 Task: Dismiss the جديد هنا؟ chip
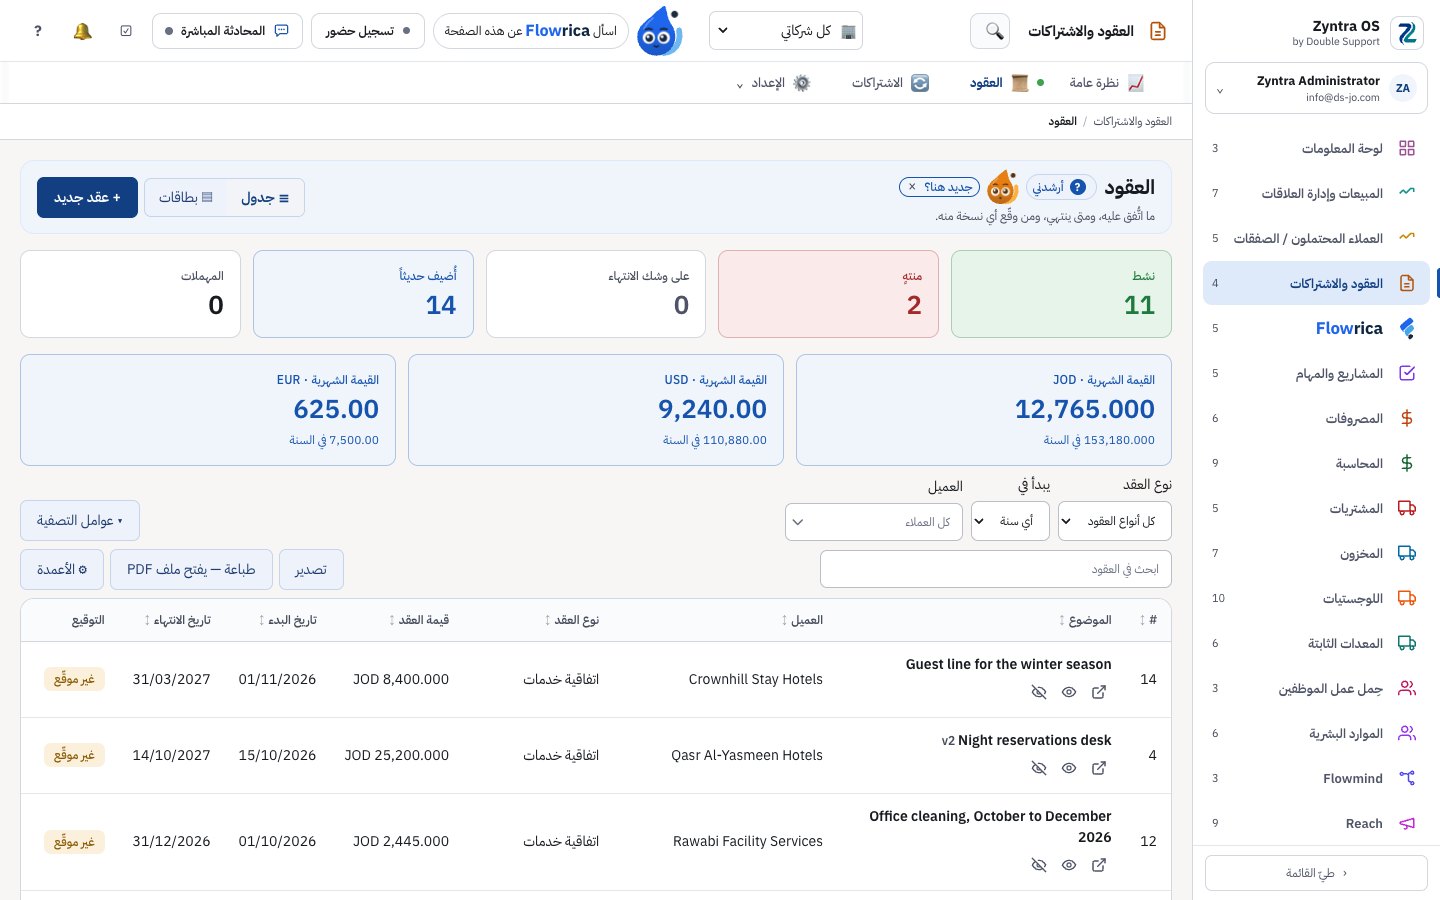[x=912, y=187]
